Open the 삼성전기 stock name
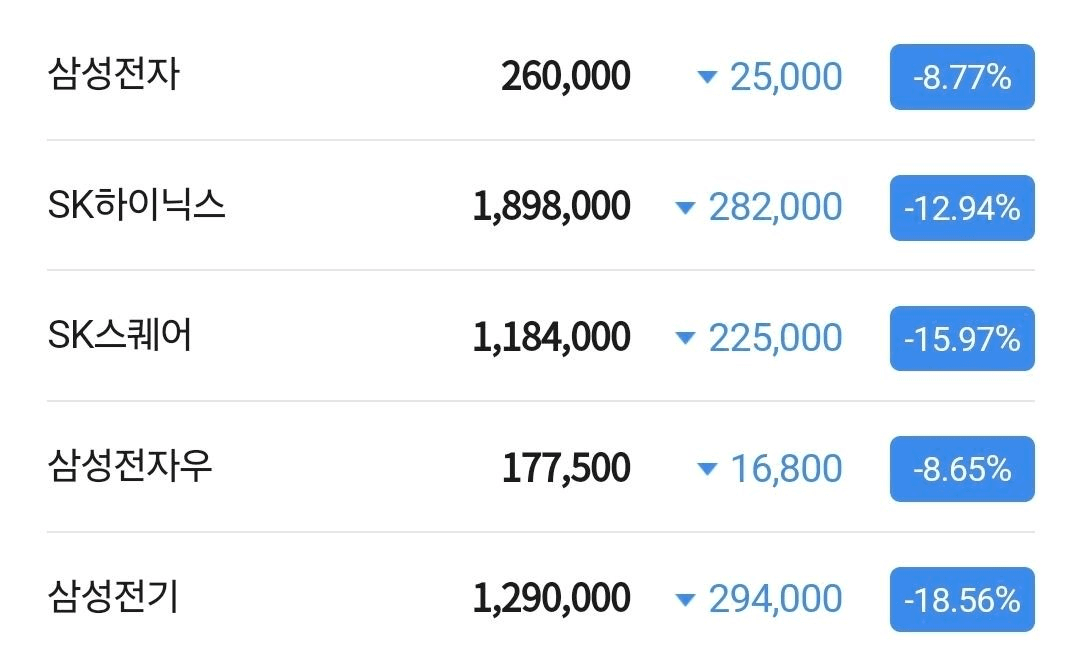The height and width of the screenshot is (669, 1079). (x=113, y=597)
